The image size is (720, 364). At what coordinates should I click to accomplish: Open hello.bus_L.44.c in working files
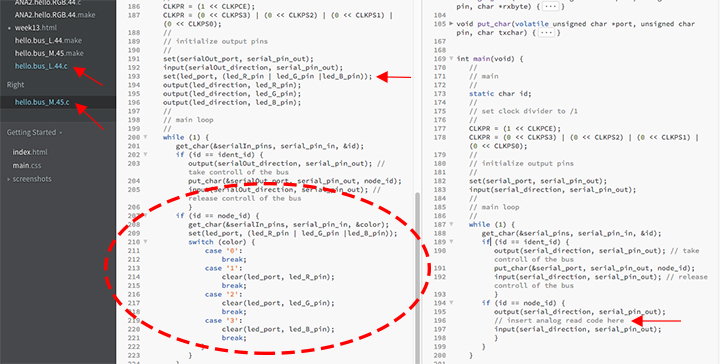tap(41, 67)
